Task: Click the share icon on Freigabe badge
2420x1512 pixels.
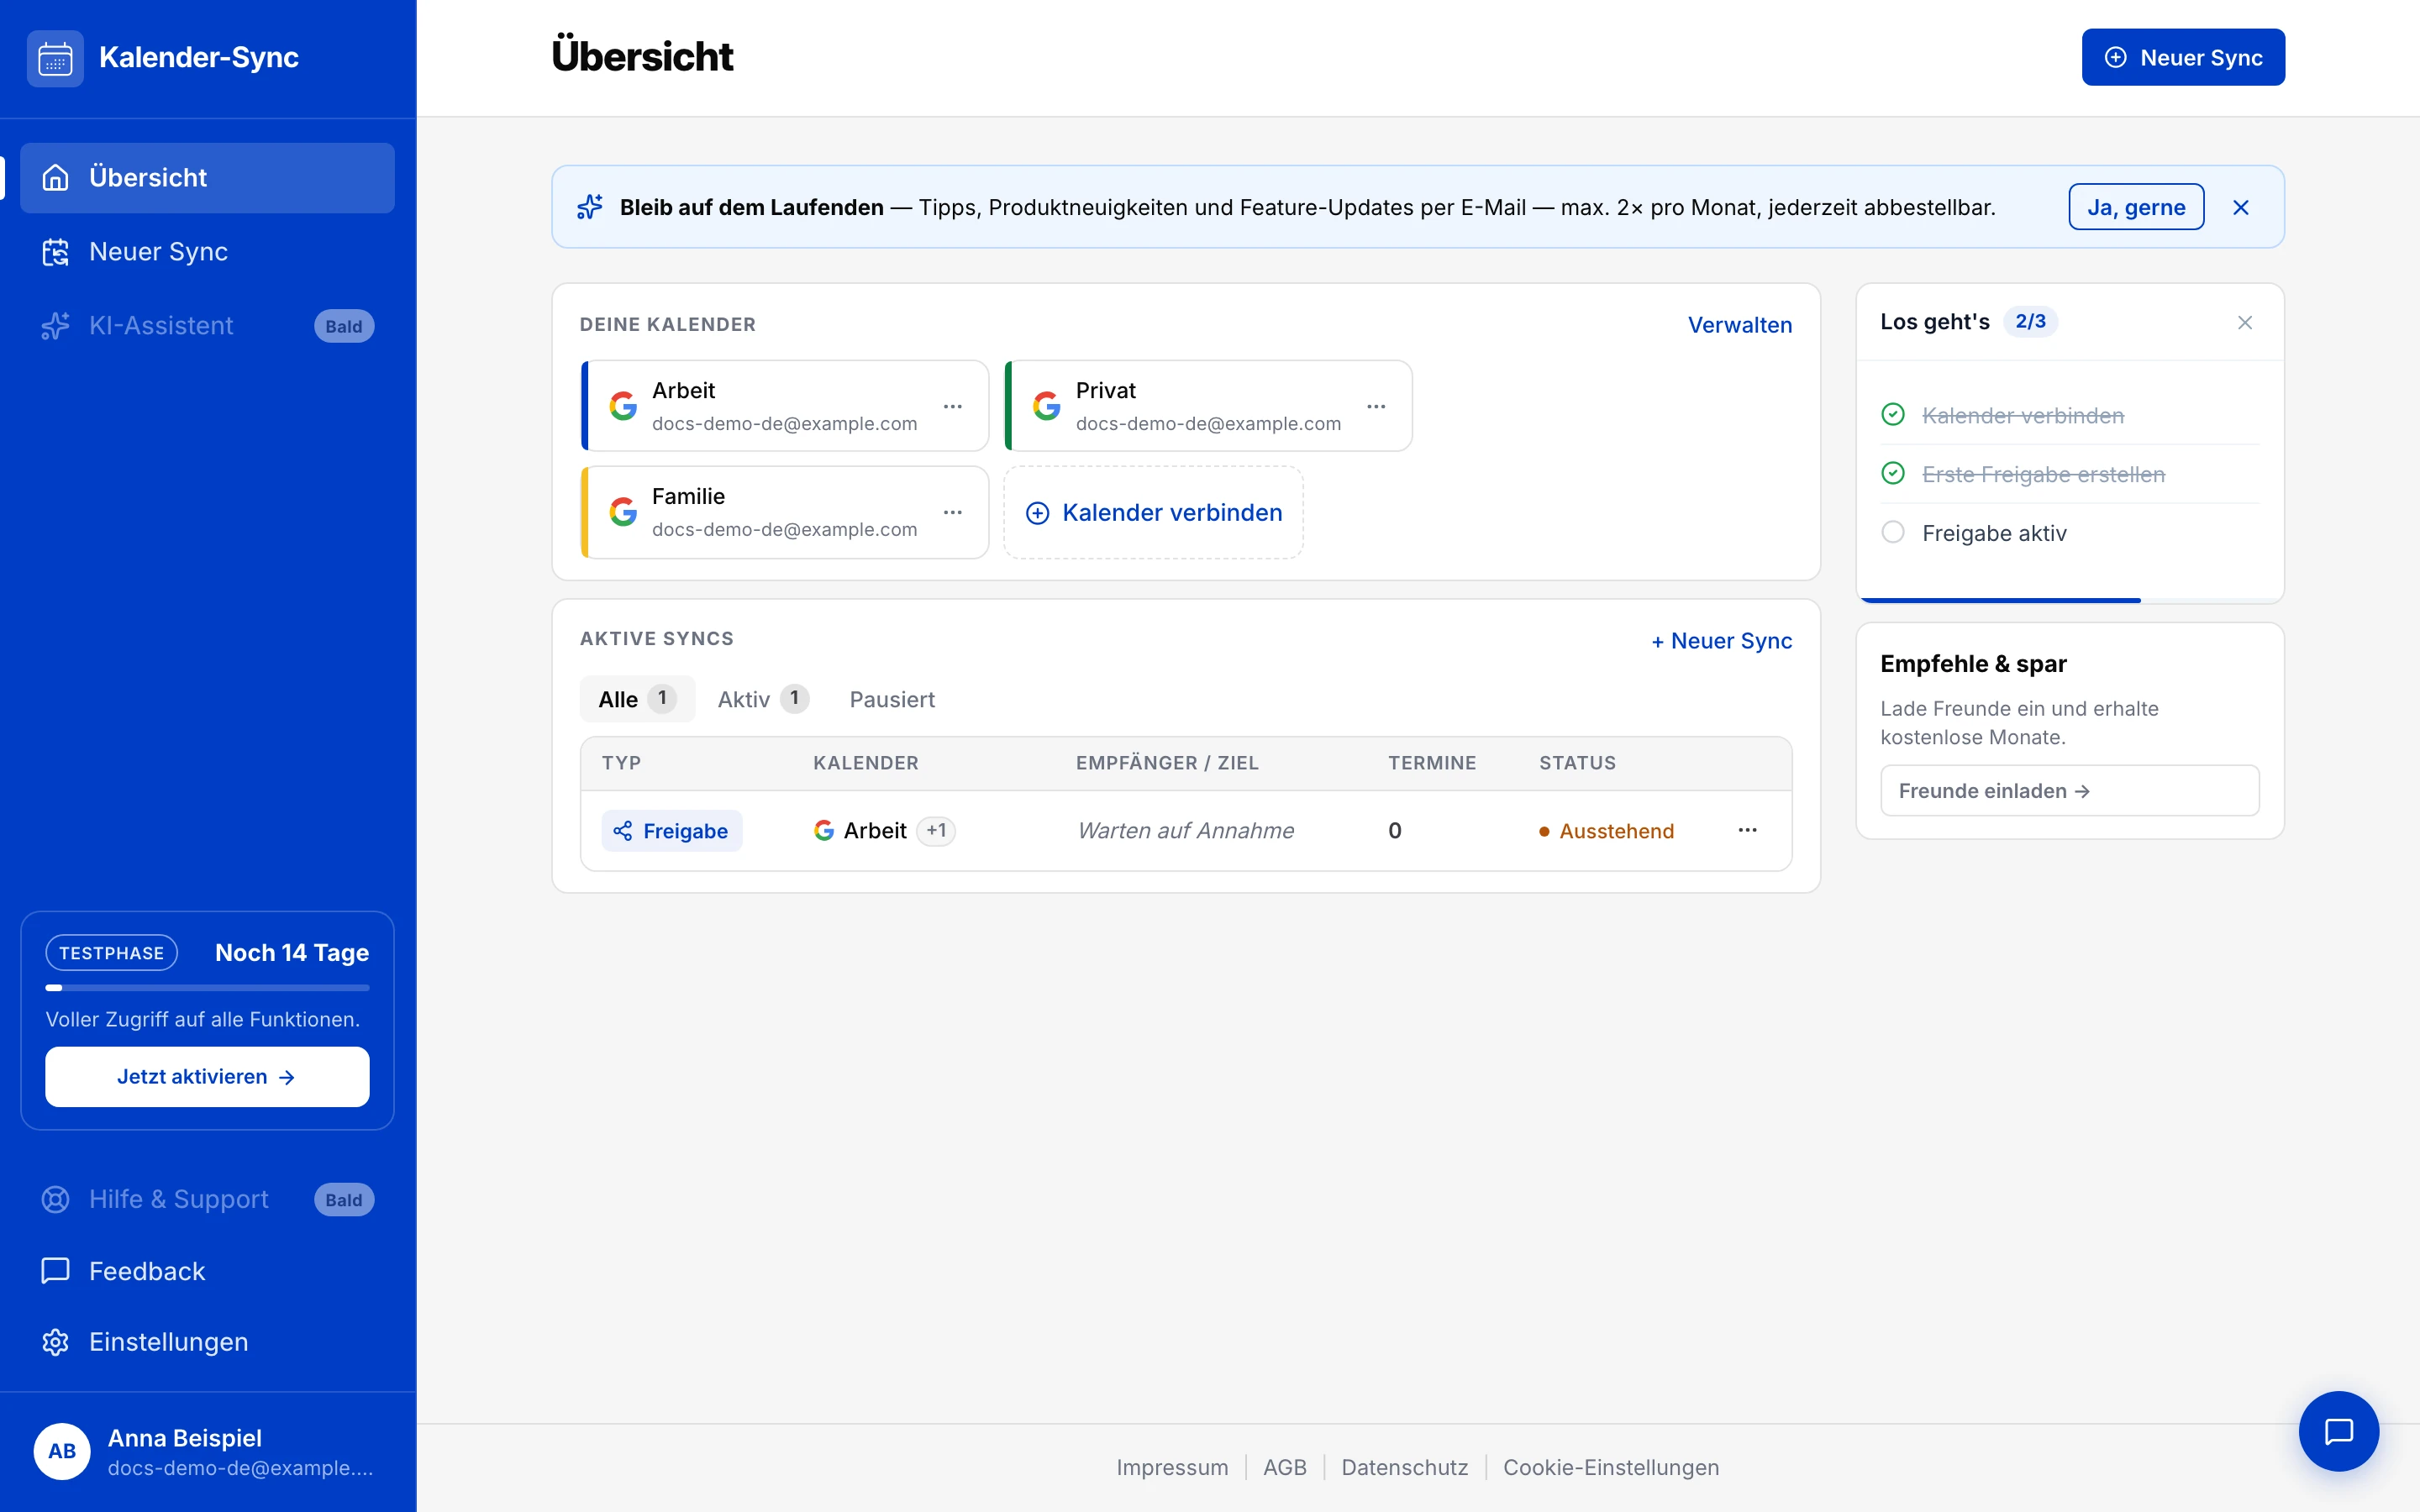Action: click(623, 831)
